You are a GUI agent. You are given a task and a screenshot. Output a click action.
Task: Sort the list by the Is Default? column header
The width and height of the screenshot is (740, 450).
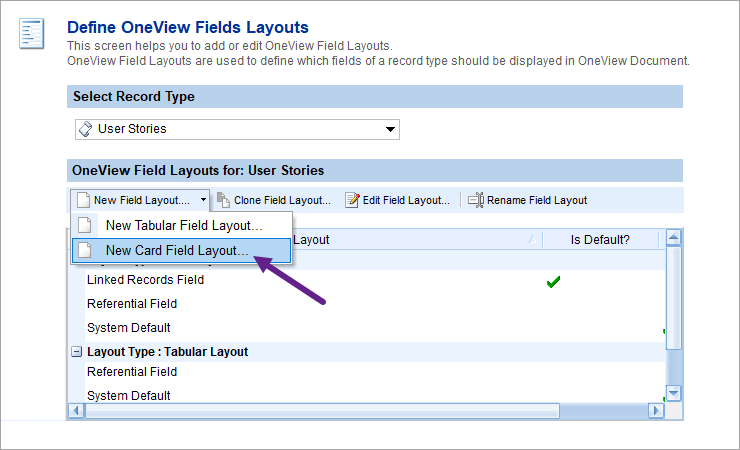pos(600,240)
